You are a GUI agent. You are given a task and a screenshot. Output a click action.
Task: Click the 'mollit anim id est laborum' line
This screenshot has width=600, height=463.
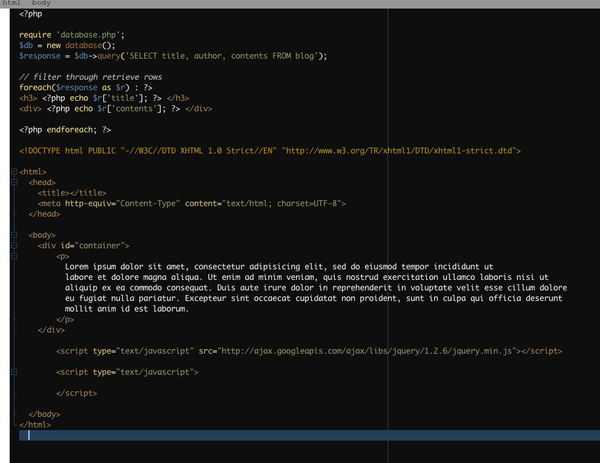127,308
